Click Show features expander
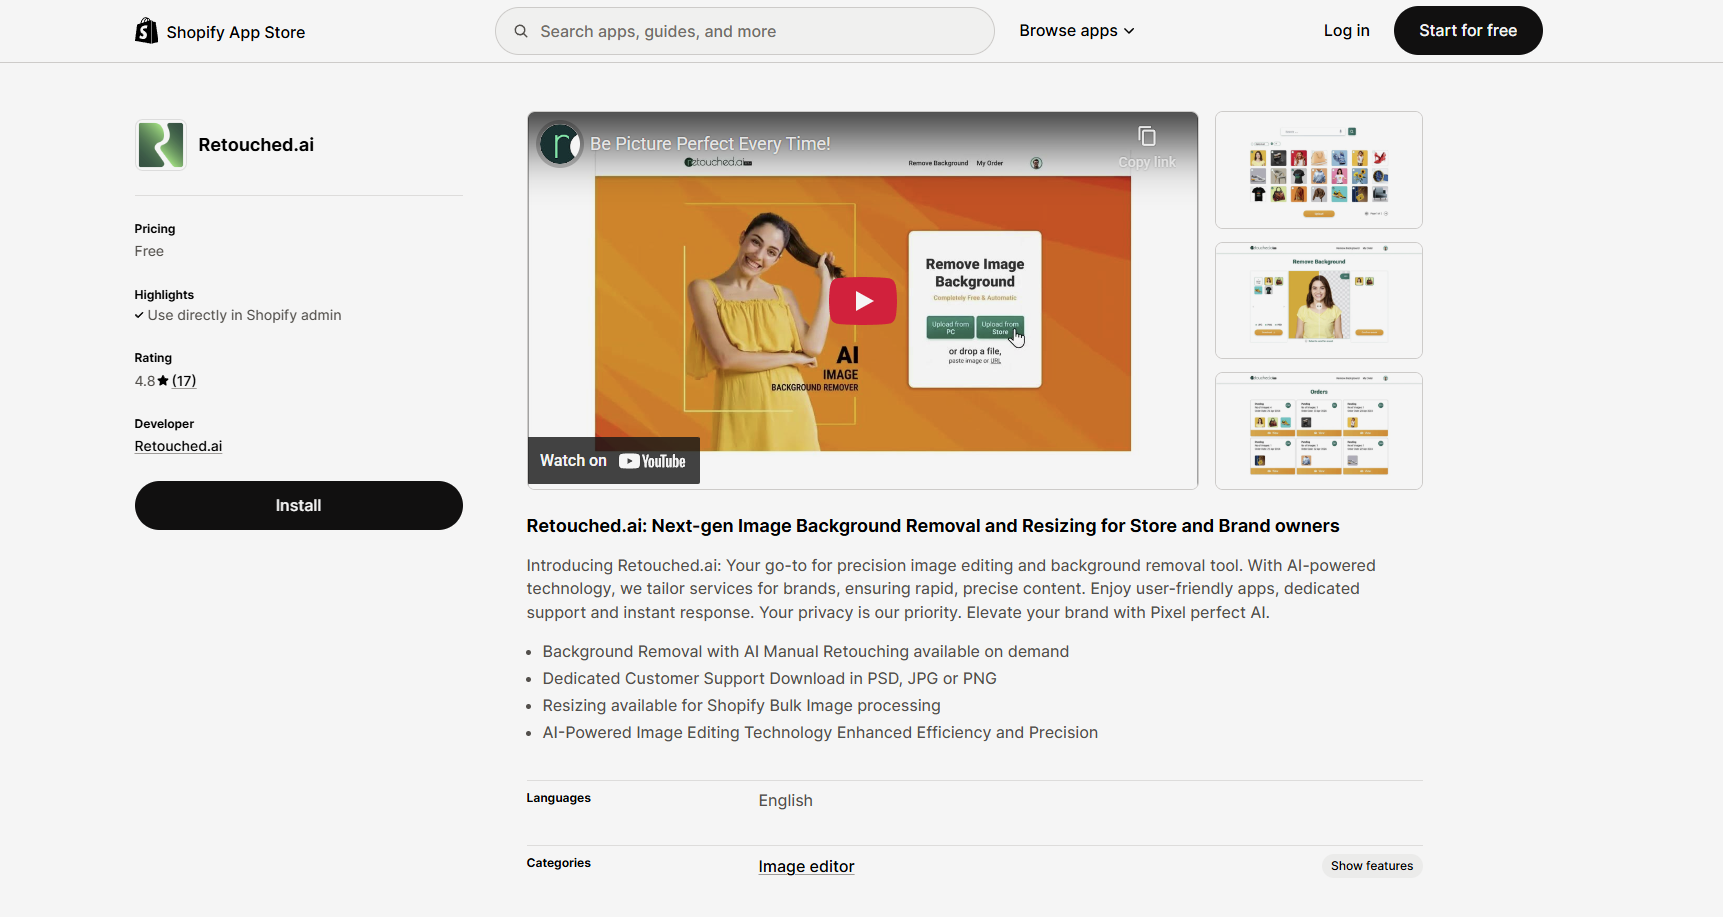Screen dimensions: 1723x917 (1371, 866)
